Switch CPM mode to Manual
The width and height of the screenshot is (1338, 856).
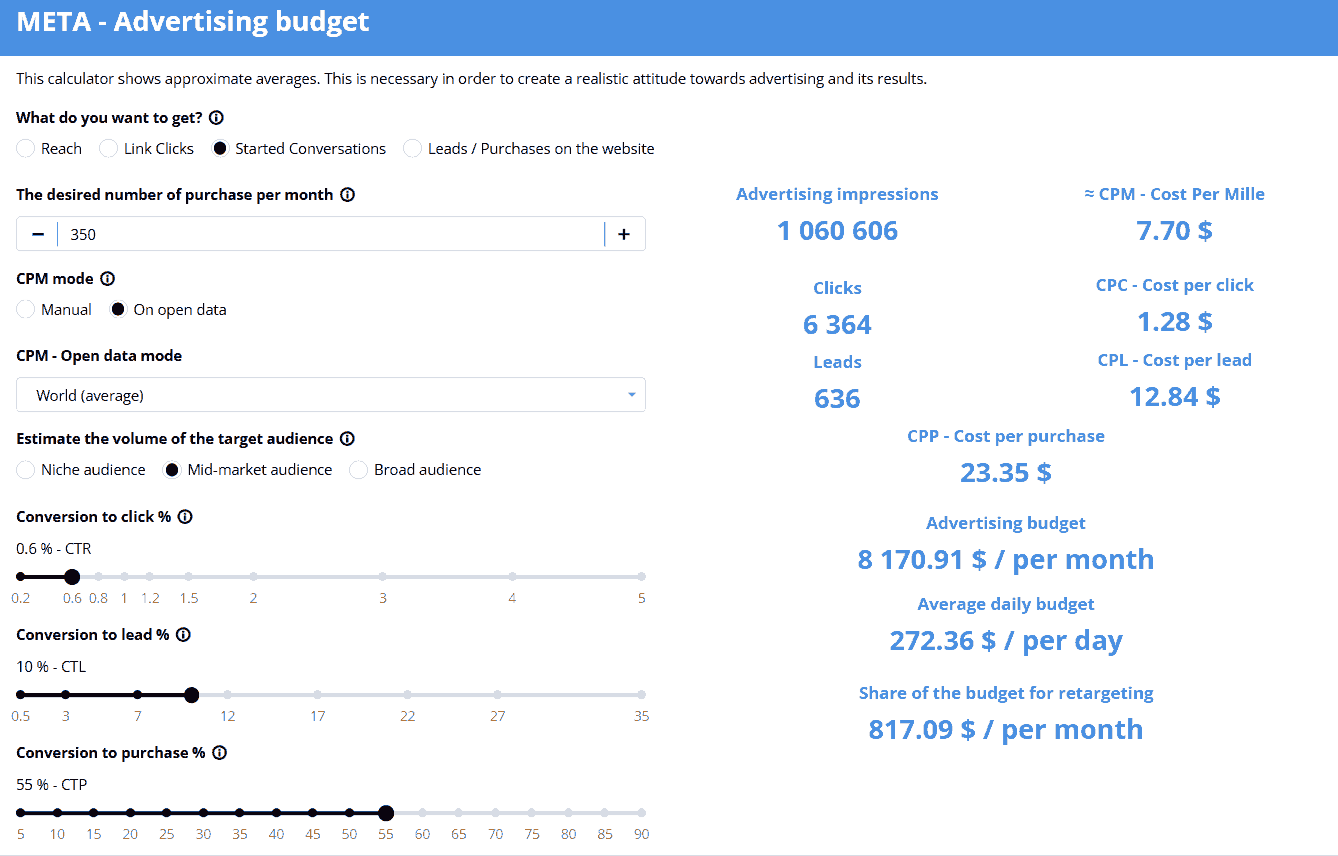click(x=26, y=310)
